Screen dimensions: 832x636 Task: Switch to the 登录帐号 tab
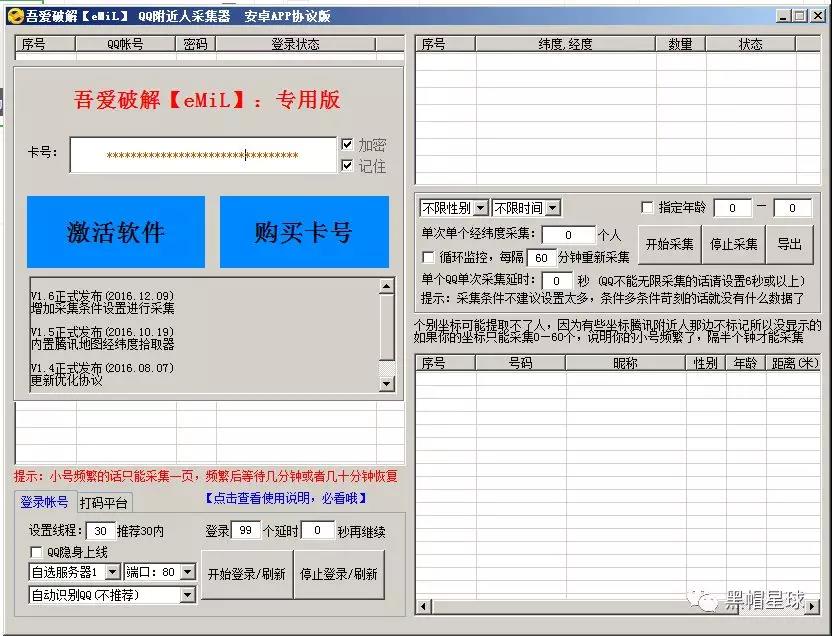43,501
